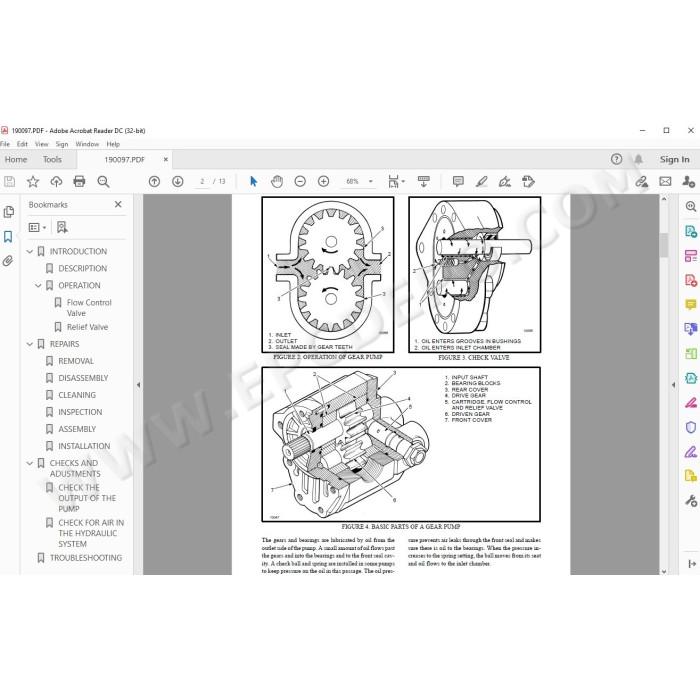Open the page thumbnails panel
Screen dimensions: 700x700
point(8,212)
